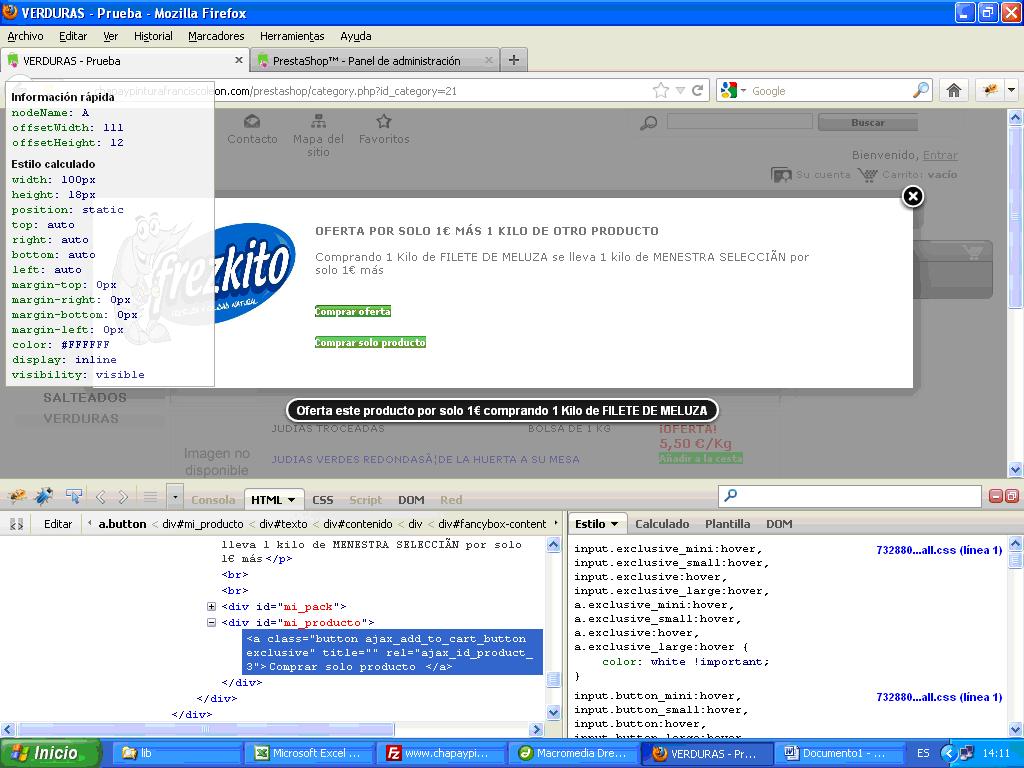
Task: Switch to the PrestaShop Panel de administración tab
Action: [376, 60]
